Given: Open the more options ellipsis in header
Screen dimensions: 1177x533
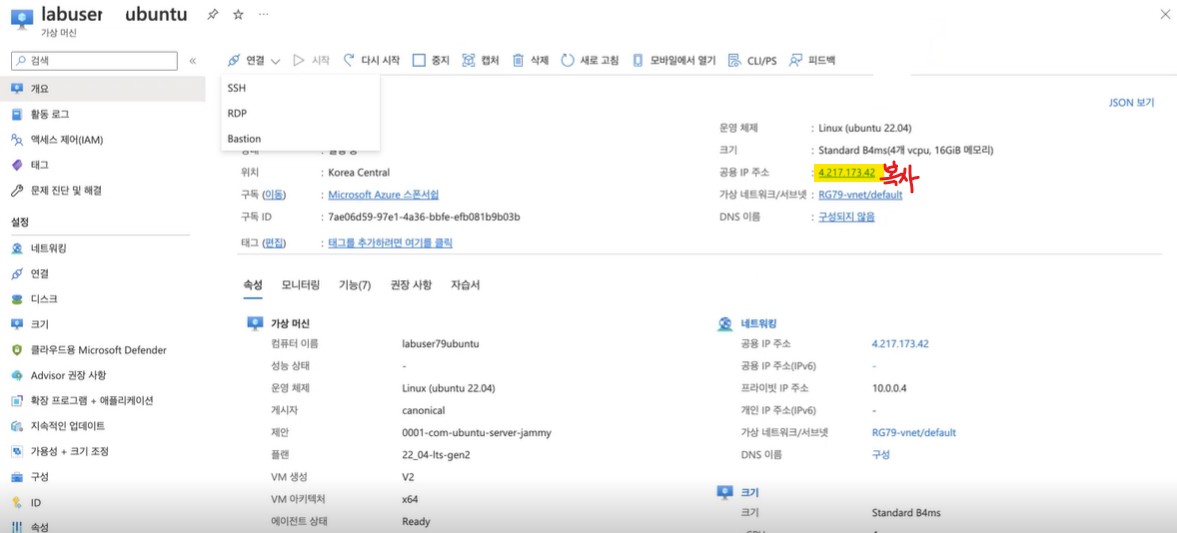Looking at the screenshot, I should 263,15.
